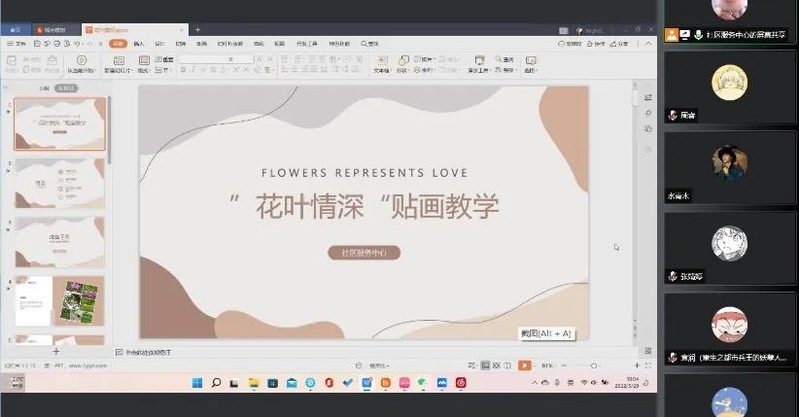Click the slide title 花叶情深 贴画教学
The height and width of the screenshot is (417, 799).
[364, 206]
